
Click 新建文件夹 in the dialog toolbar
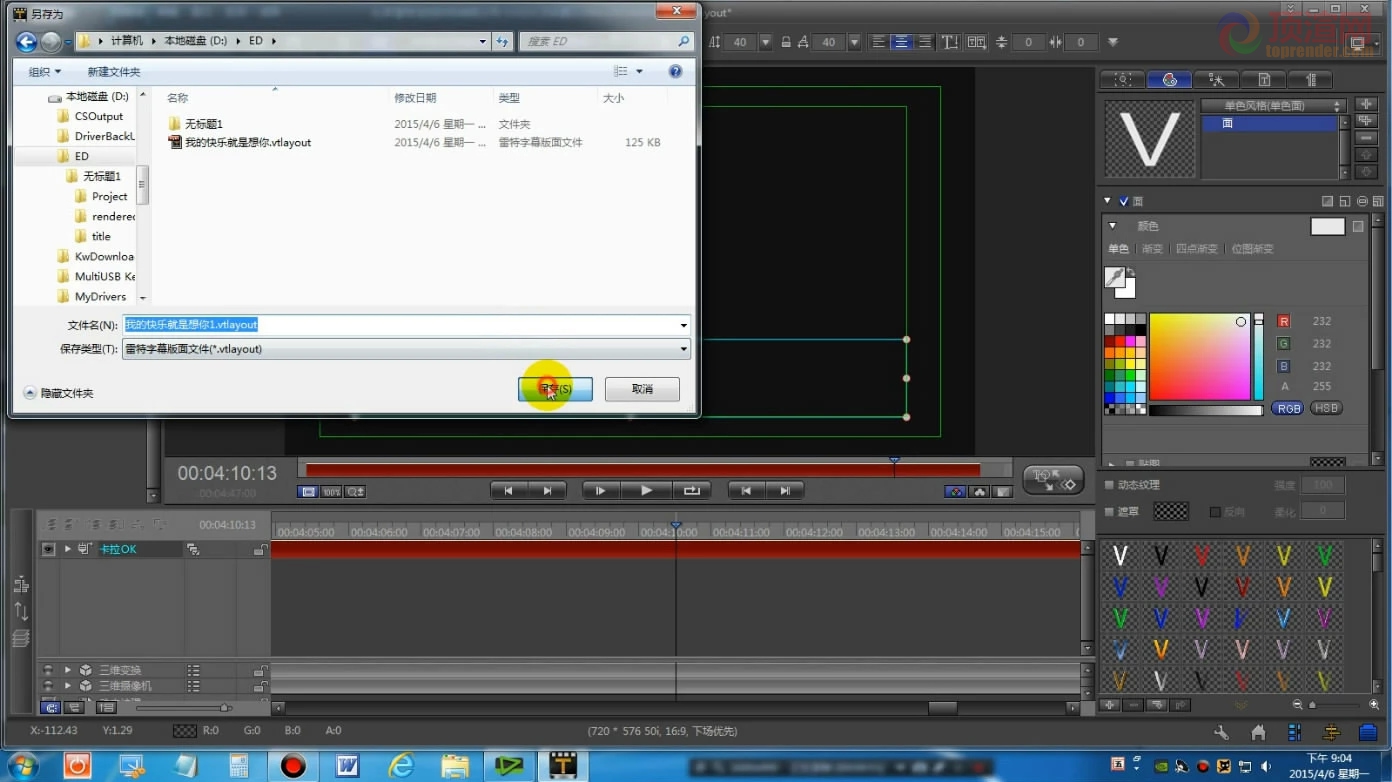click(114, 72)
